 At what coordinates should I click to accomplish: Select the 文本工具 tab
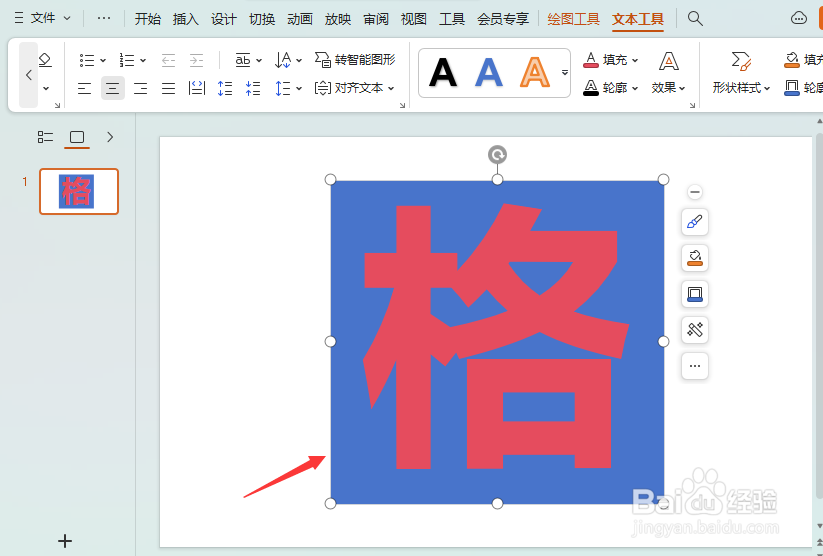638,19
